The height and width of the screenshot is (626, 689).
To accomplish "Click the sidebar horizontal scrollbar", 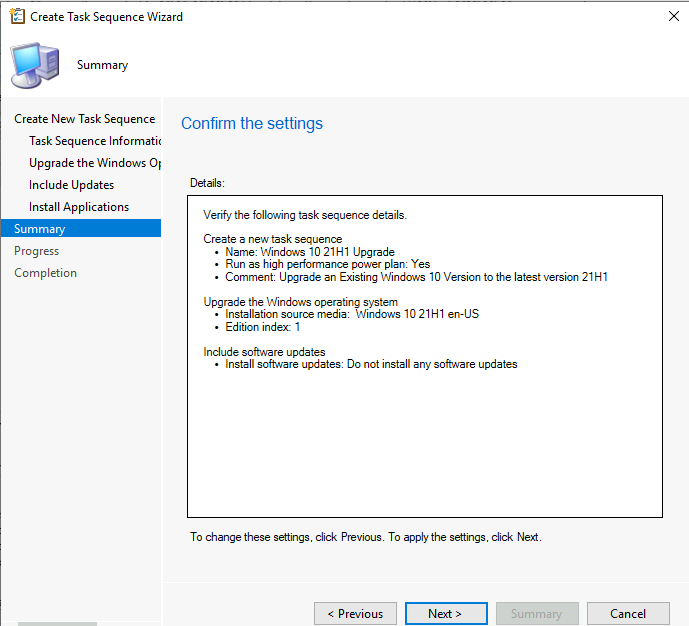I will [57, 624].
